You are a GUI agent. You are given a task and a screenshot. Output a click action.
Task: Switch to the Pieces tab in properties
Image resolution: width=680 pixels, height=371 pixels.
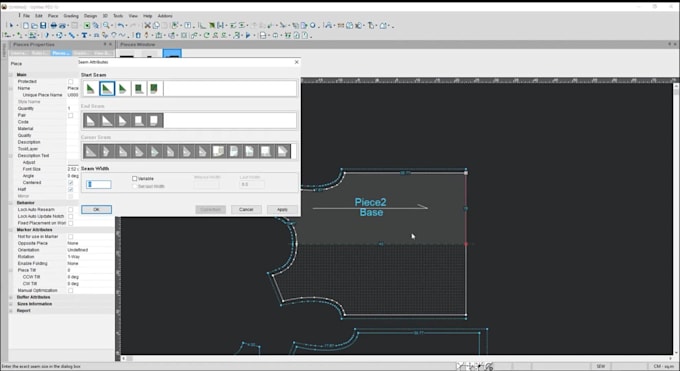click(61, 53)
